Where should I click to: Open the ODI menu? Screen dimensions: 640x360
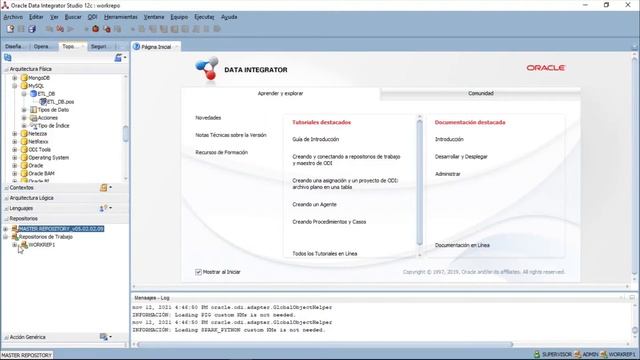pyautogui.click(x=93, y=17)
